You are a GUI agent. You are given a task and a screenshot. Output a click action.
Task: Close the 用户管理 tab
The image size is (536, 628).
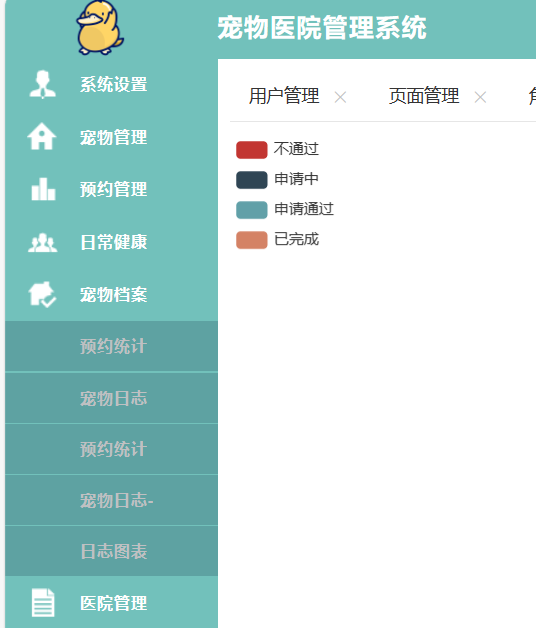[x=341, y=97]
